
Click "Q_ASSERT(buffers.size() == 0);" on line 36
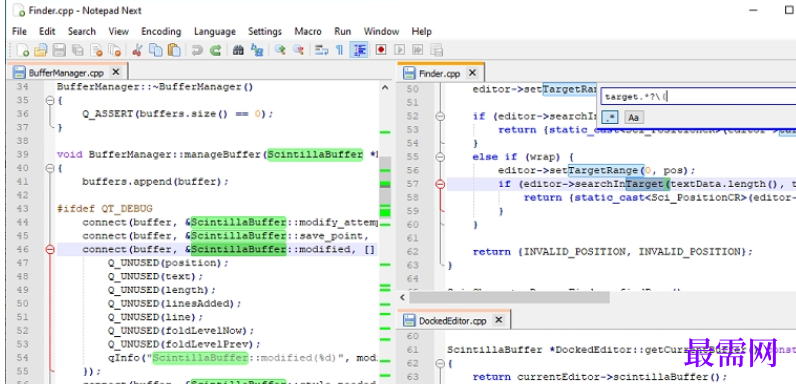(x=178, y=114)
